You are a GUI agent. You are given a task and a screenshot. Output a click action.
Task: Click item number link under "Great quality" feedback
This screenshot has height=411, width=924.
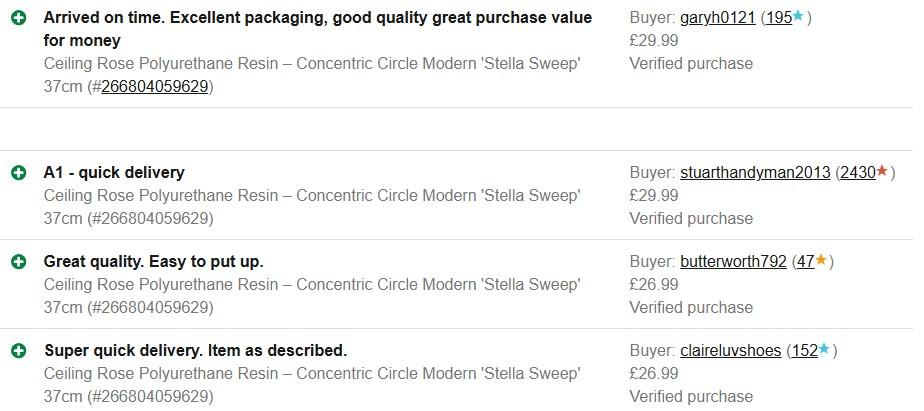click(x=154, y=307)
